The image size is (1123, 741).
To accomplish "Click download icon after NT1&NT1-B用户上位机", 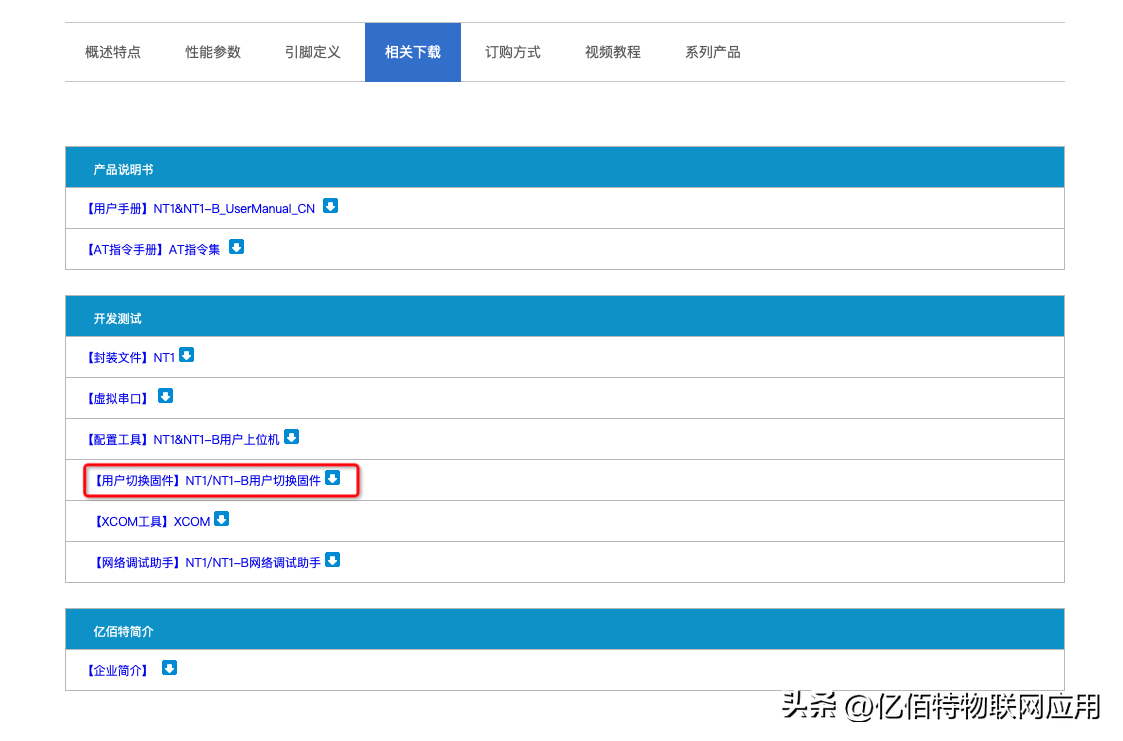I will [291, 437].
